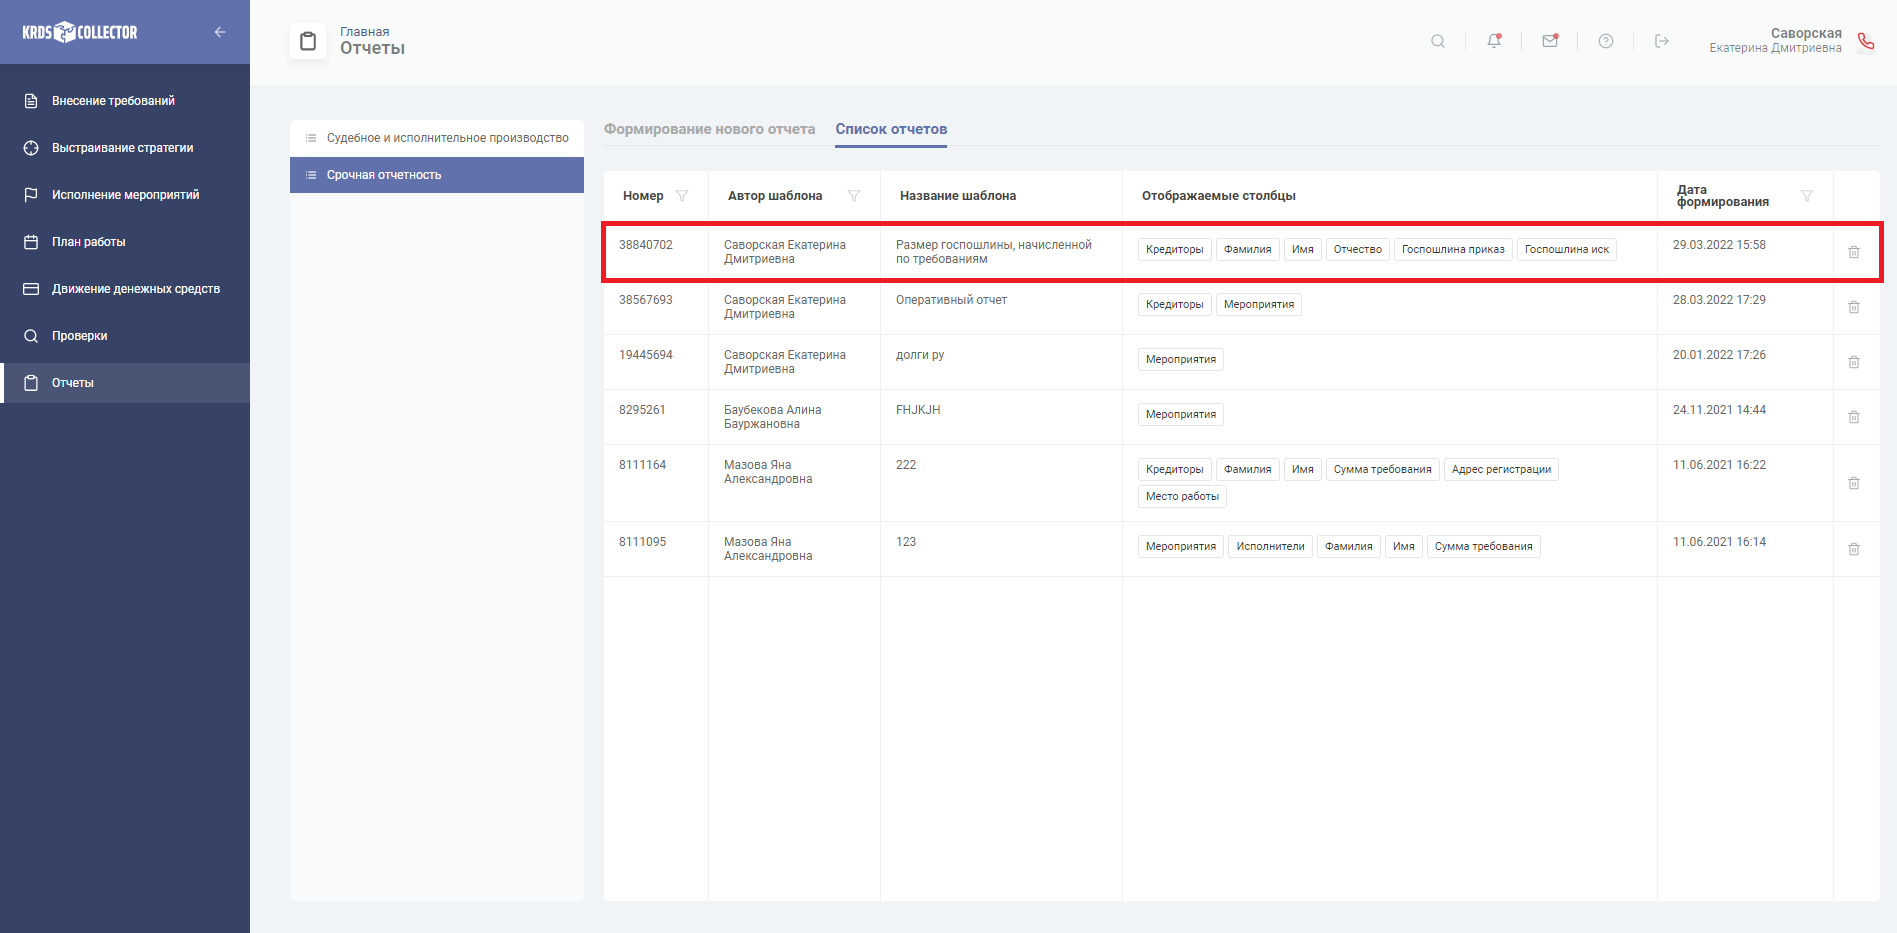
Task: Open the help question mark icon
Action: pos(1606,41)
